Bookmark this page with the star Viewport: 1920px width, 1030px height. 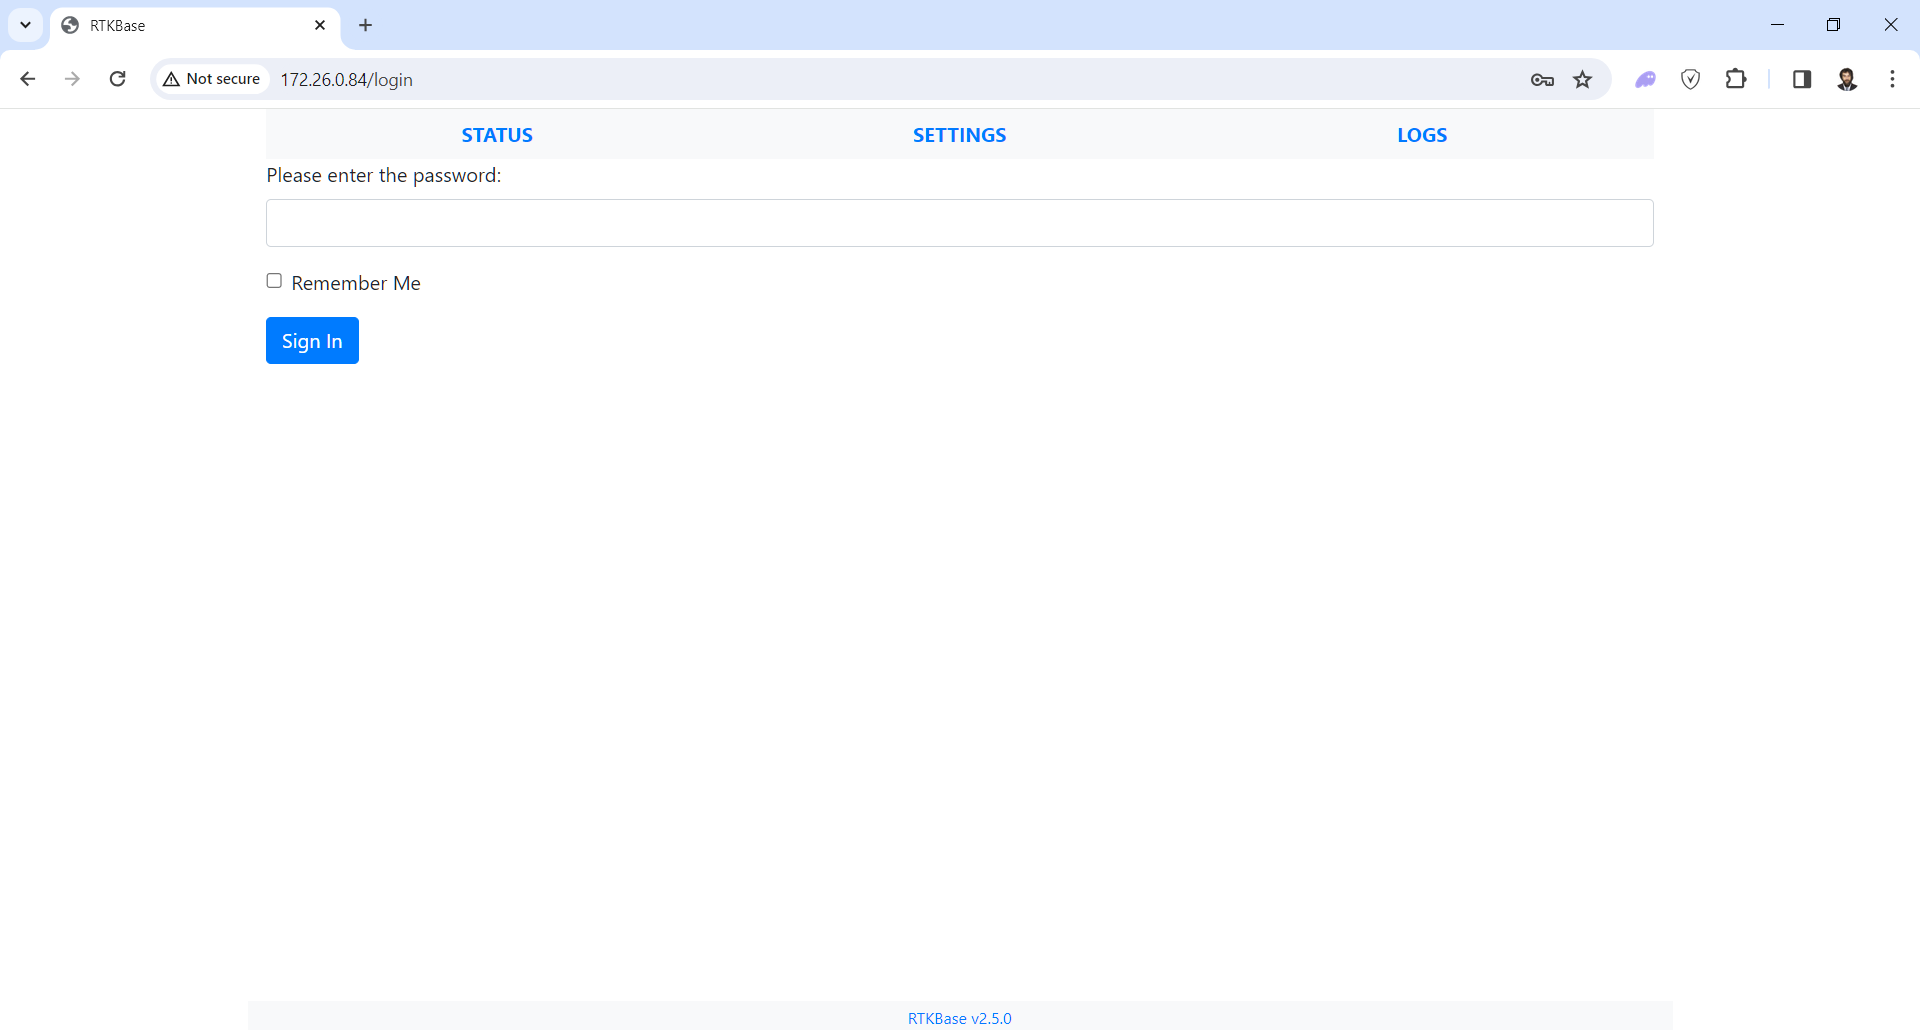(1582, 80)
